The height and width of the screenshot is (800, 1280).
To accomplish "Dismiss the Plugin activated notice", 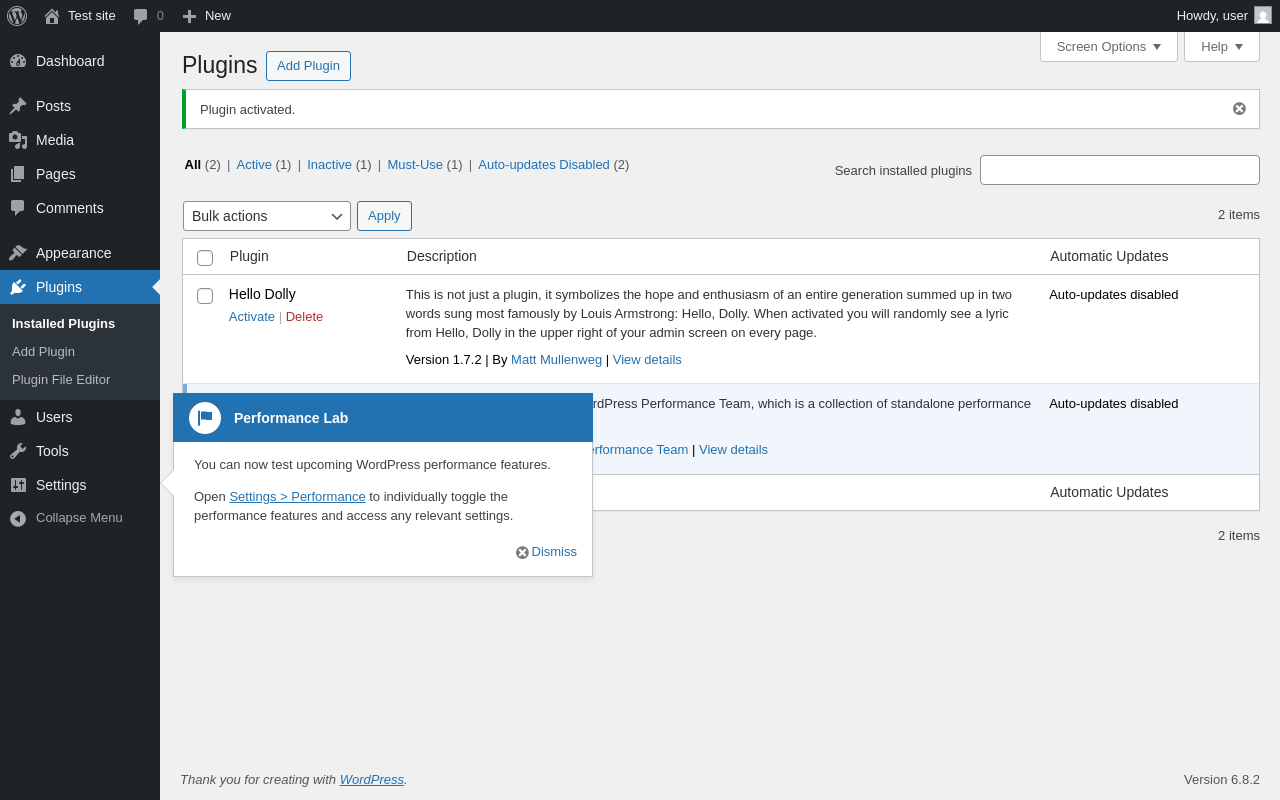I will (1239, 109).
